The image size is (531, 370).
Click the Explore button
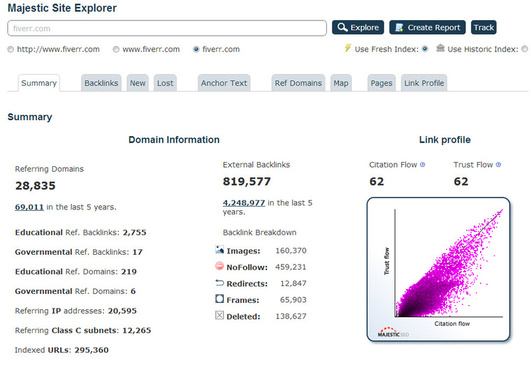coord(358,27)
